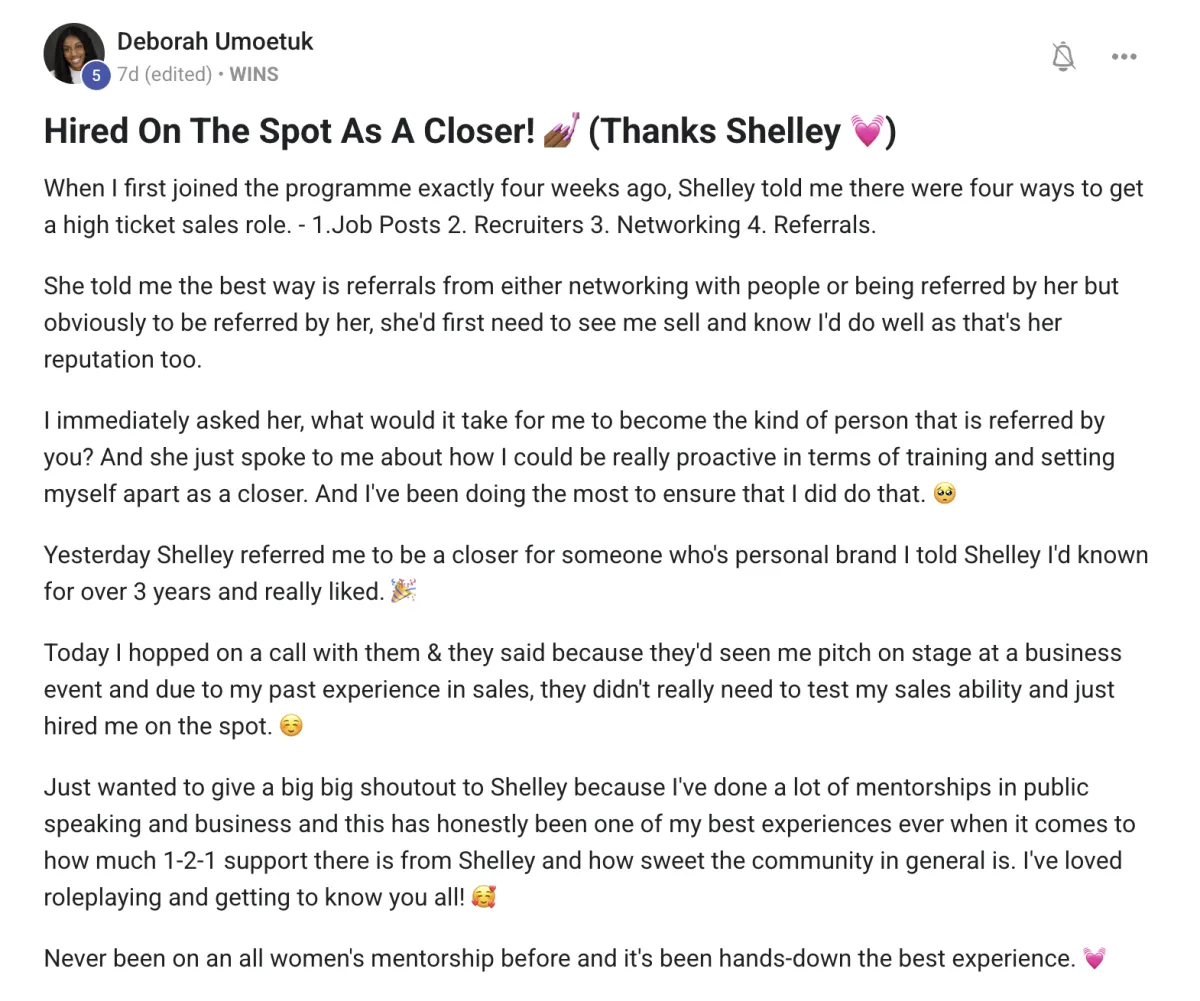Click the nail polish emoji in the title
Screen dimensions: 1200x1001
pyautogui.click(x=561, y=131)
